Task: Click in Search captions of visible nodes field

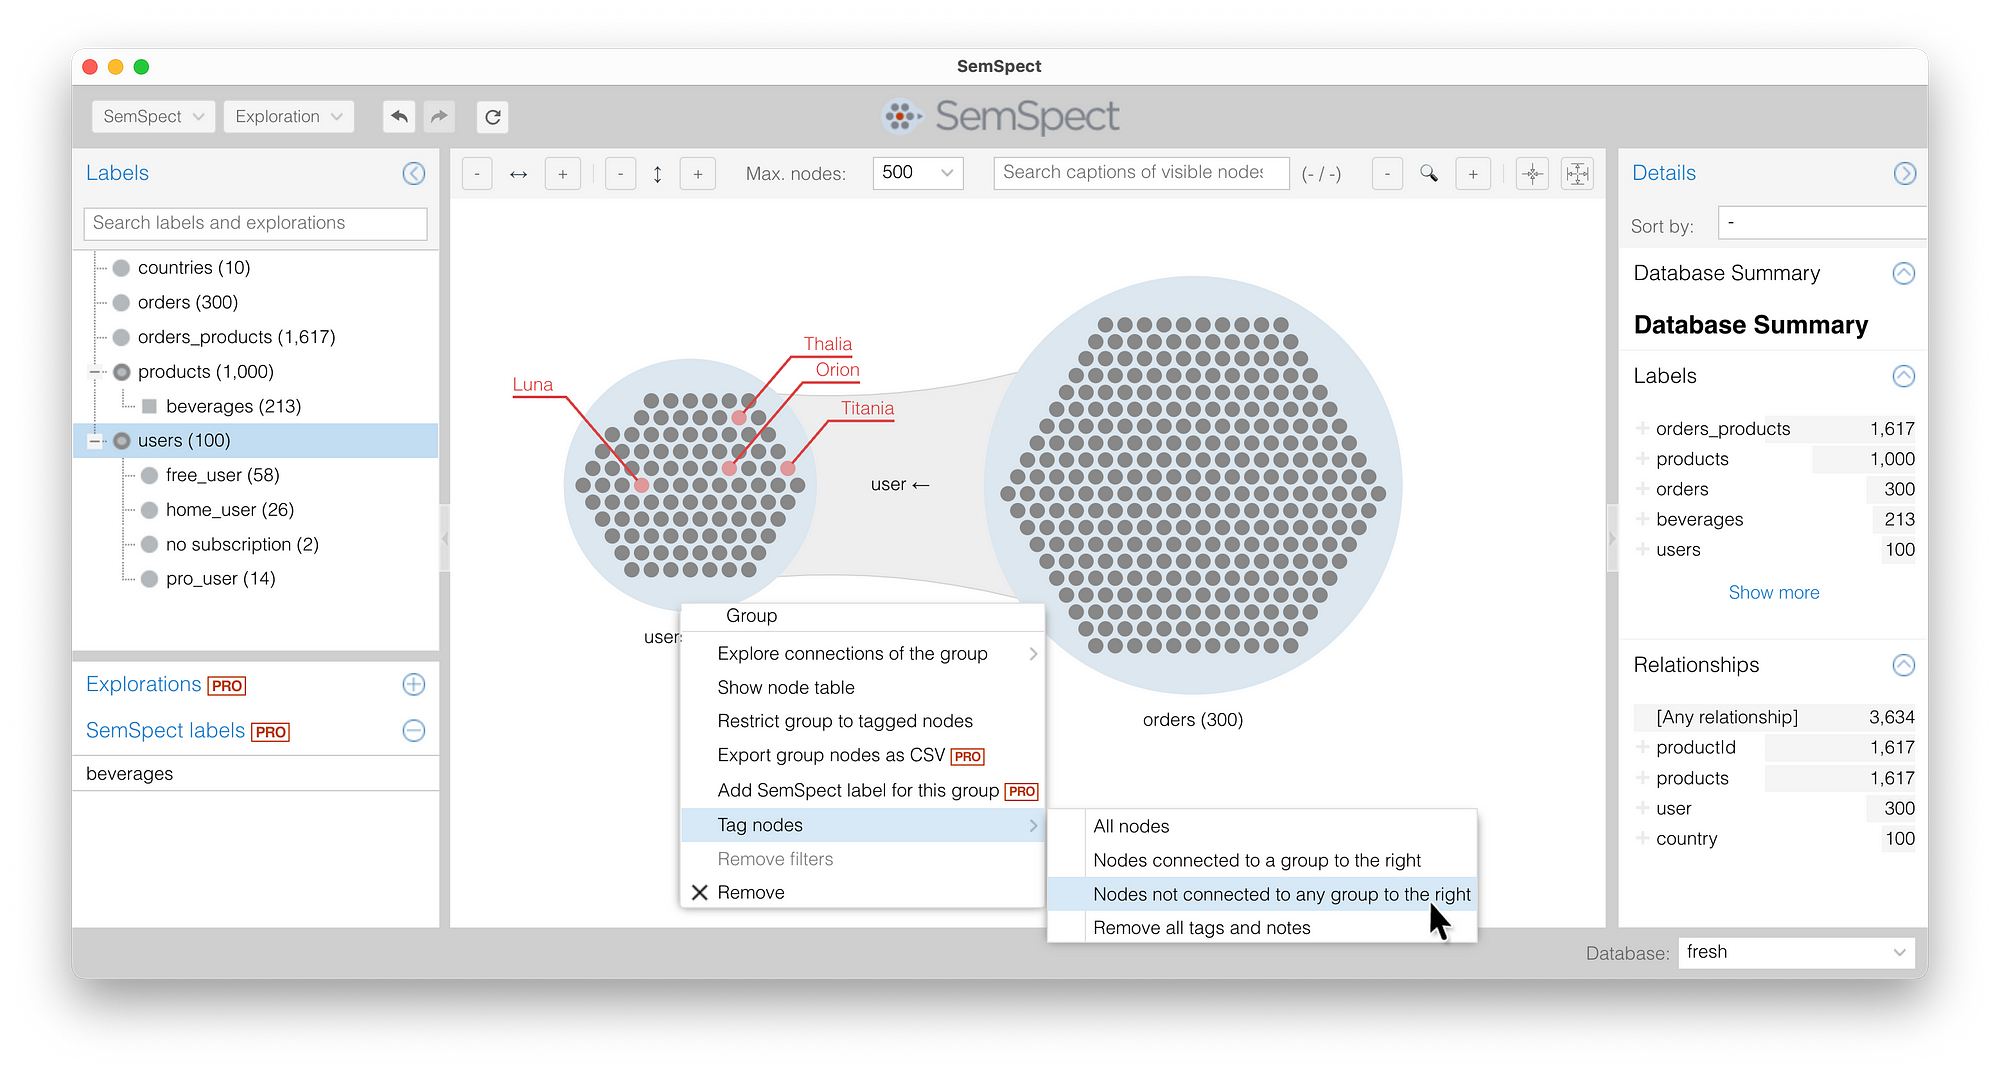Action: click(1141, 173)
